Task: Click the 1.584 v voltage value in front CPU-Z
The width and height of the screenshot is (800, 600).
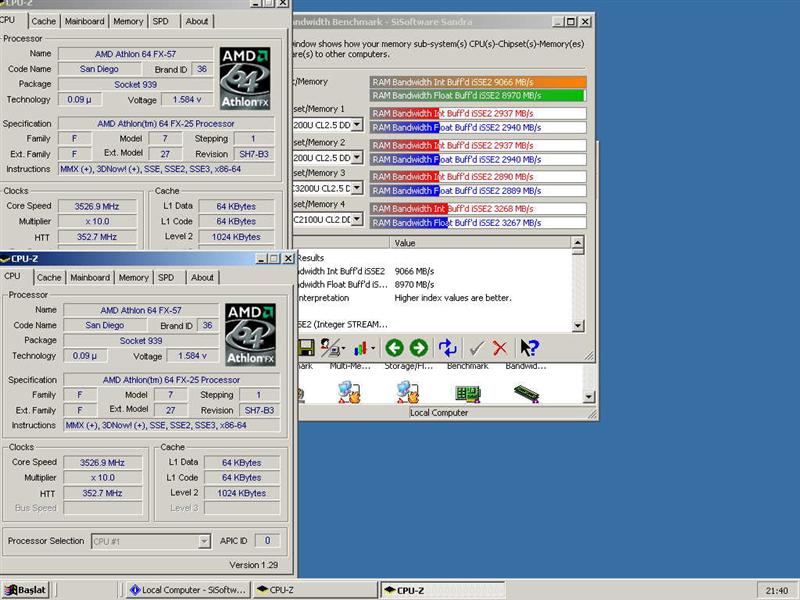Action: coord(192,356)
